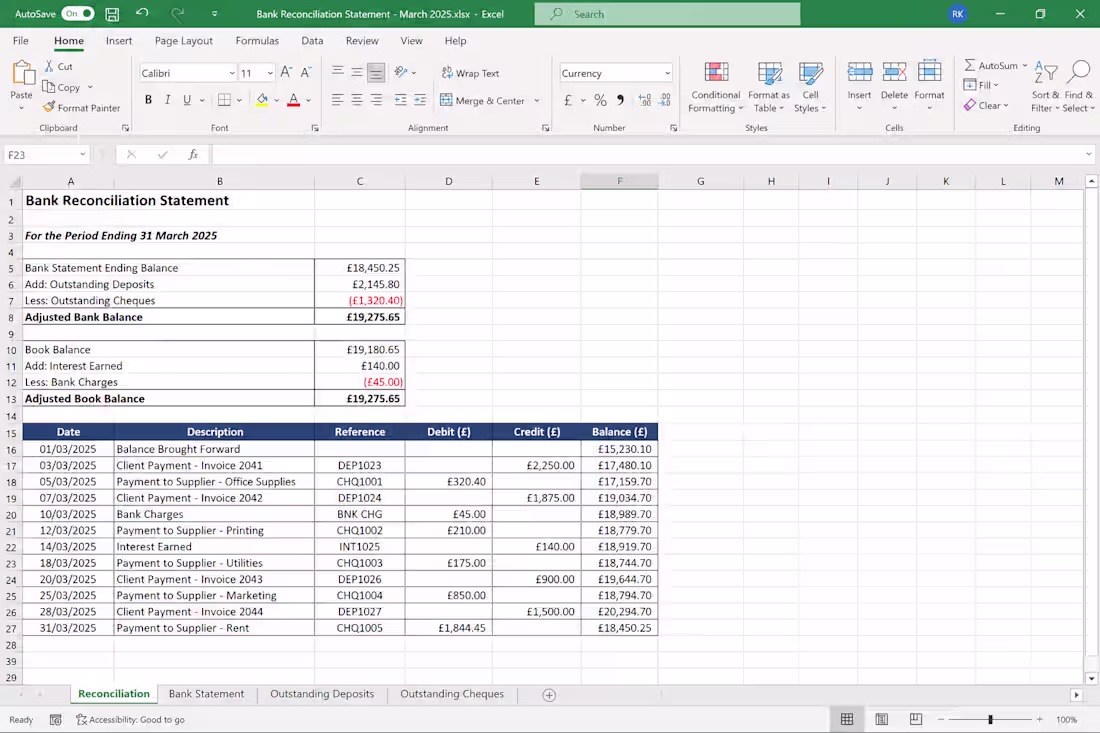Expand the Merge & Center dropdown arrow
1100x733 pixels.
pos(537,100)
